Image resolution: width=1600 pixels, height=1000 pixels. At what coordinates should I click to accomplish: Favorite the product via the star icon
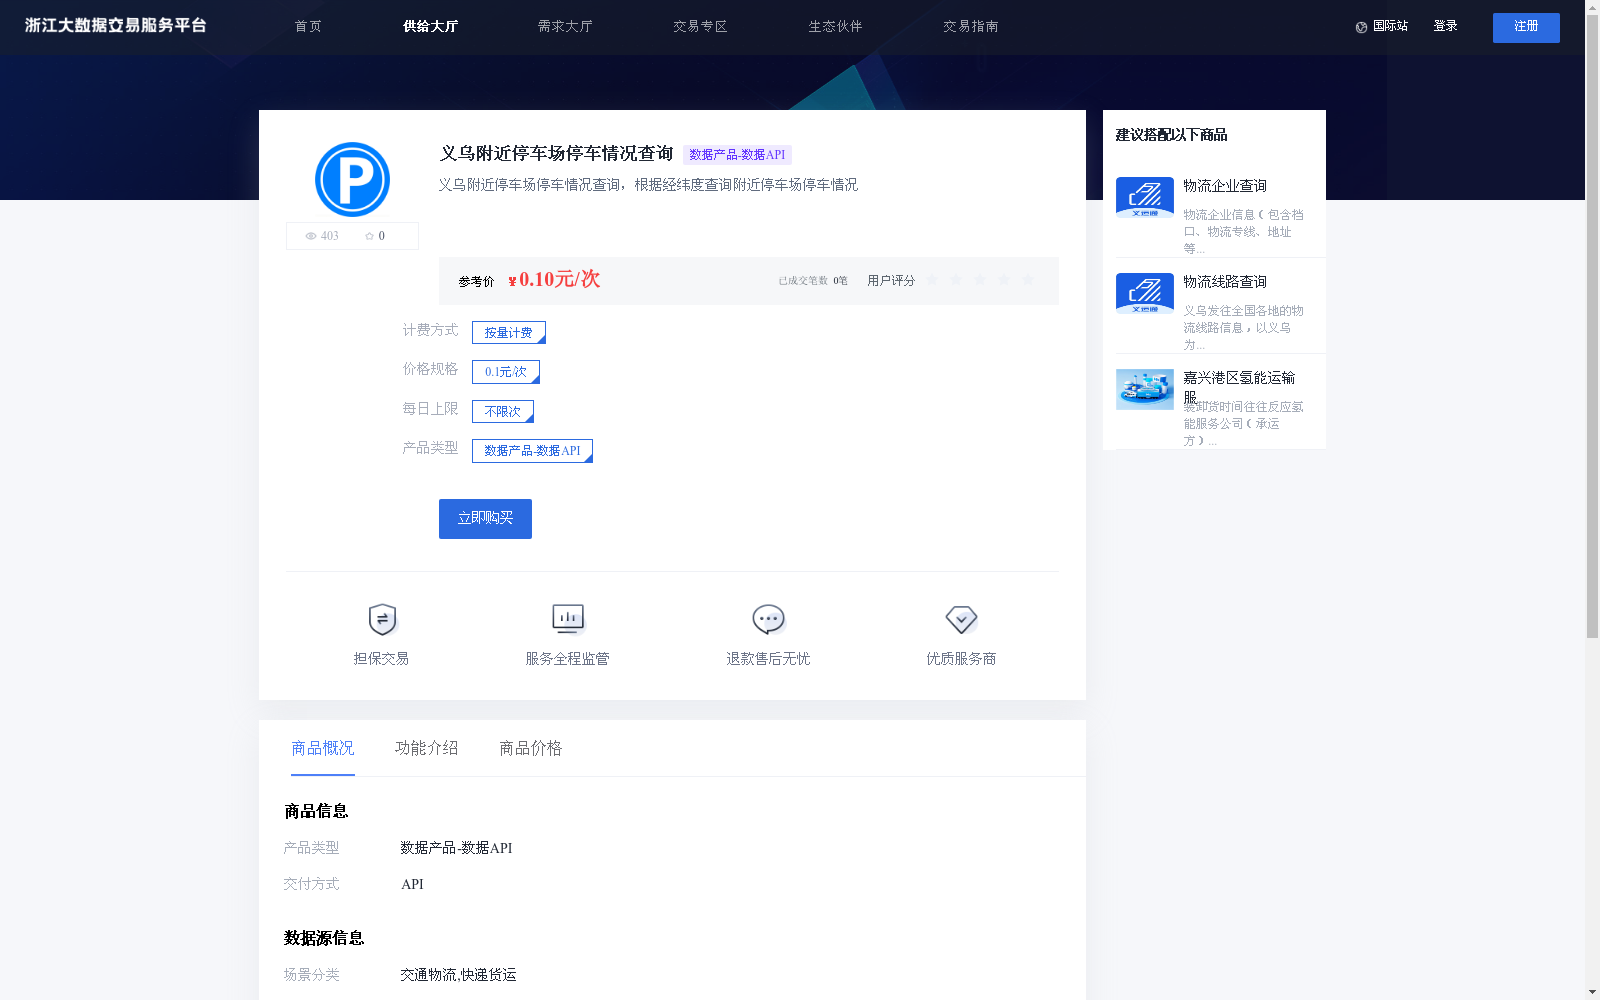pyautogui.click(x=369, y=236)
